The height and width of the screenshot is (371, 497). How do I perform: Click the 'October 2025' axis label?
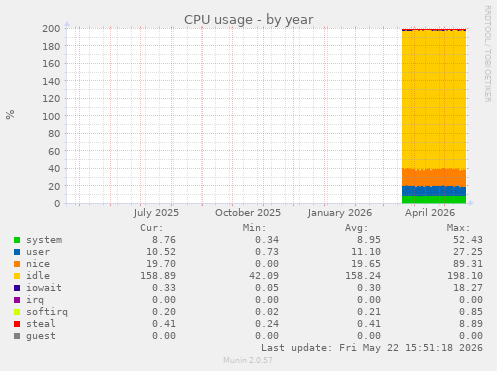click(248, 213)
